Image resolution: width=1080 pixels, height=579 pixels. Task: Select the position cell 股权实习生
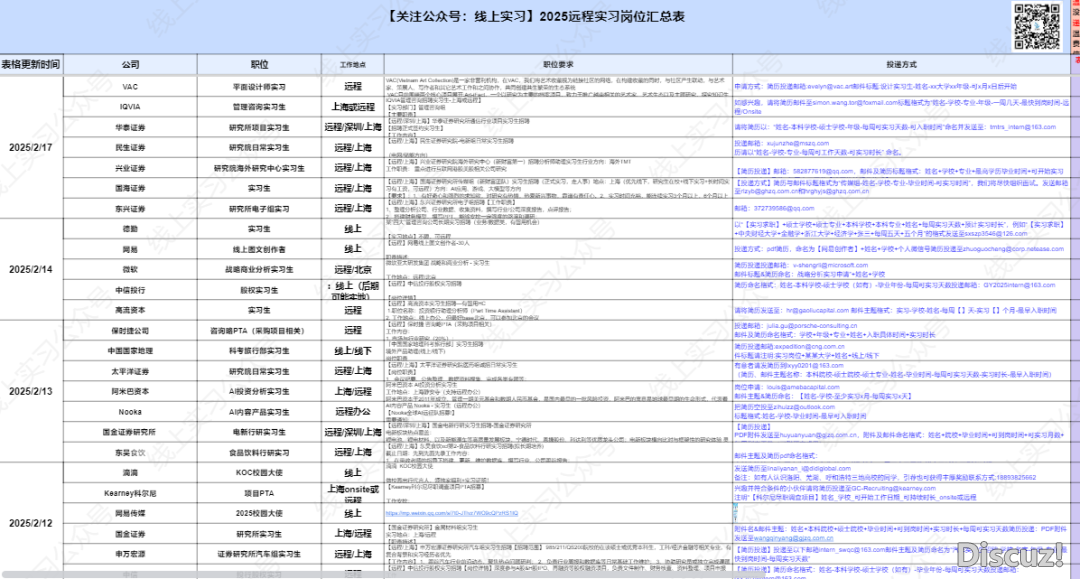click(x=259, y=290)
